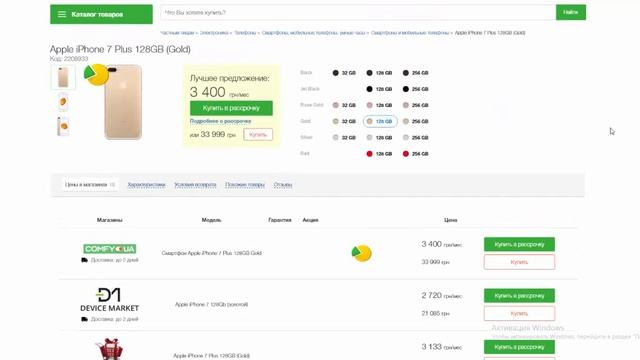Image resolution: width=640 pixels, height=360 pixels.
Task: Click 'Смартфон Apple iPhone 7 Plus 128GB Gold' model
Action: pos(211,253)
